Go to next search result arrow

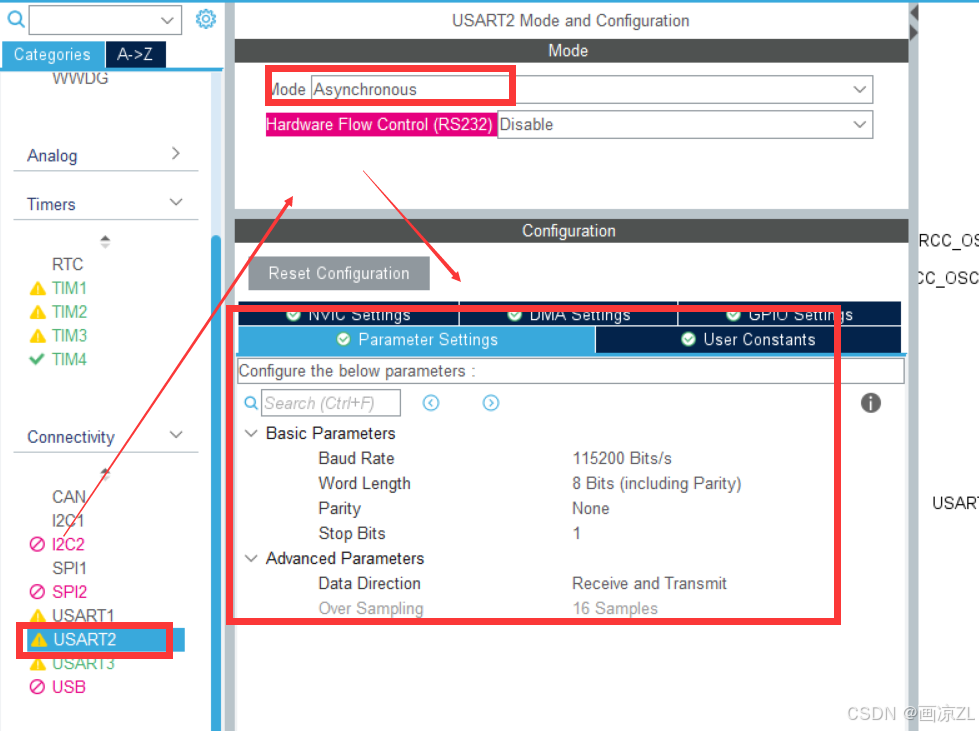[491, 403]
